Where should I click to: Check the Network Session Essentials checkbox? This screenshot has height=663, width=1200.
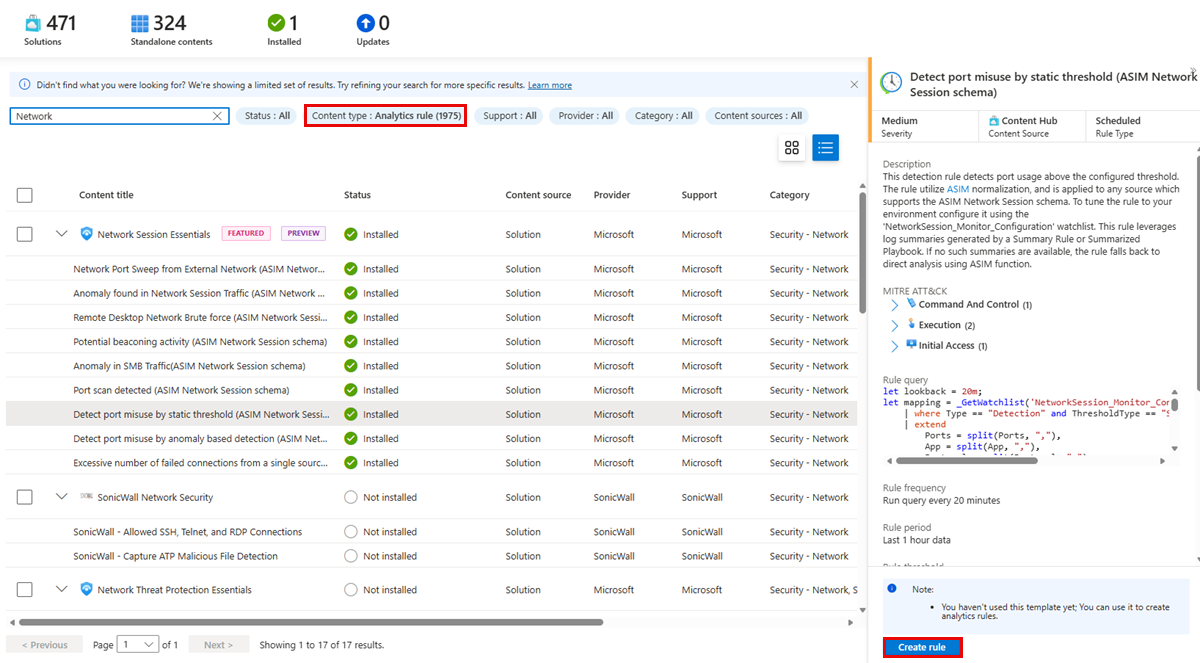click(x=25, y=234)
